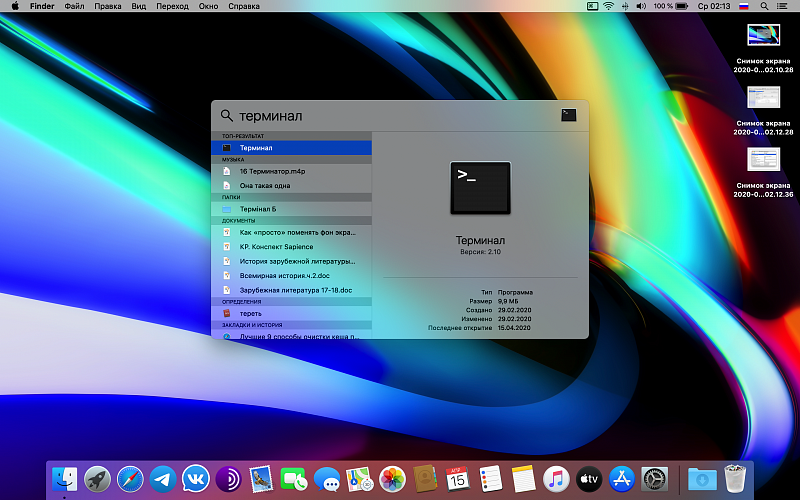The image size is (800, 500).
Task: Open the Photos app in Dock
Action: pyautogui.click(x=392, y=479)
